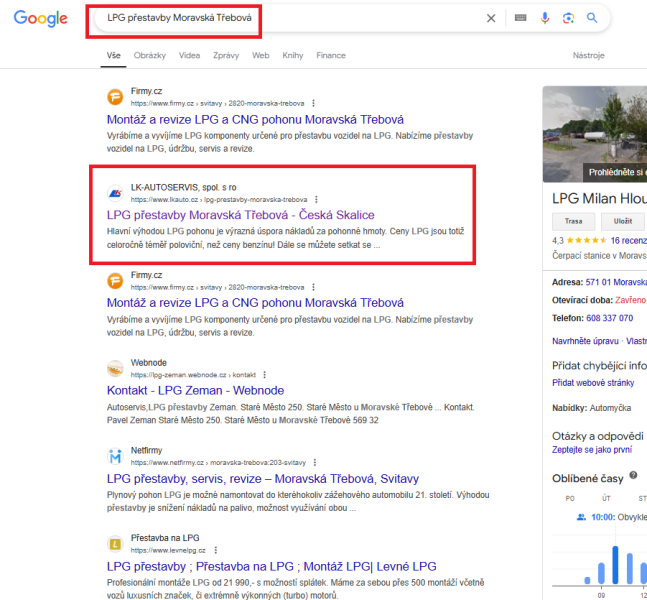Switch to the Web tab
647x600 pixels.
(261, 55)
